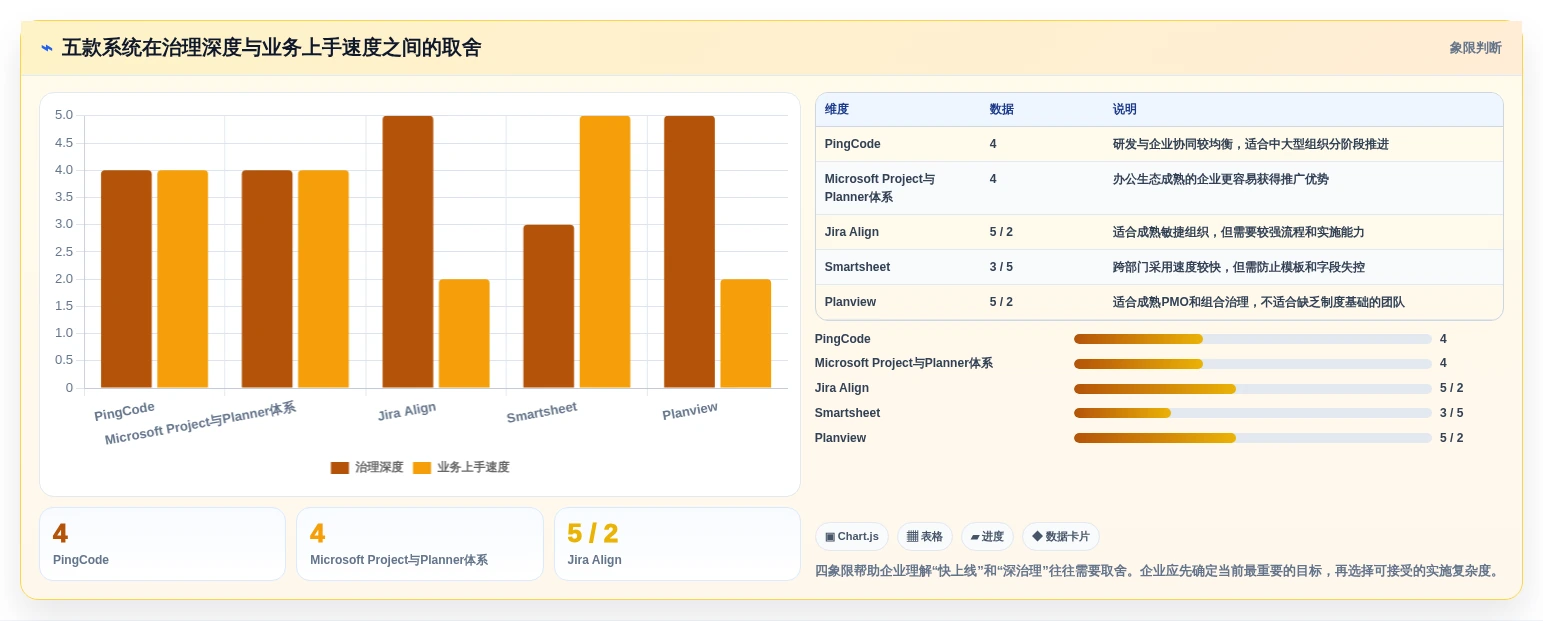Click Jira Align 治理深度 bar
Image resolution: width=1543 pixels, height=621 pixels.
[x=408, y=252]
